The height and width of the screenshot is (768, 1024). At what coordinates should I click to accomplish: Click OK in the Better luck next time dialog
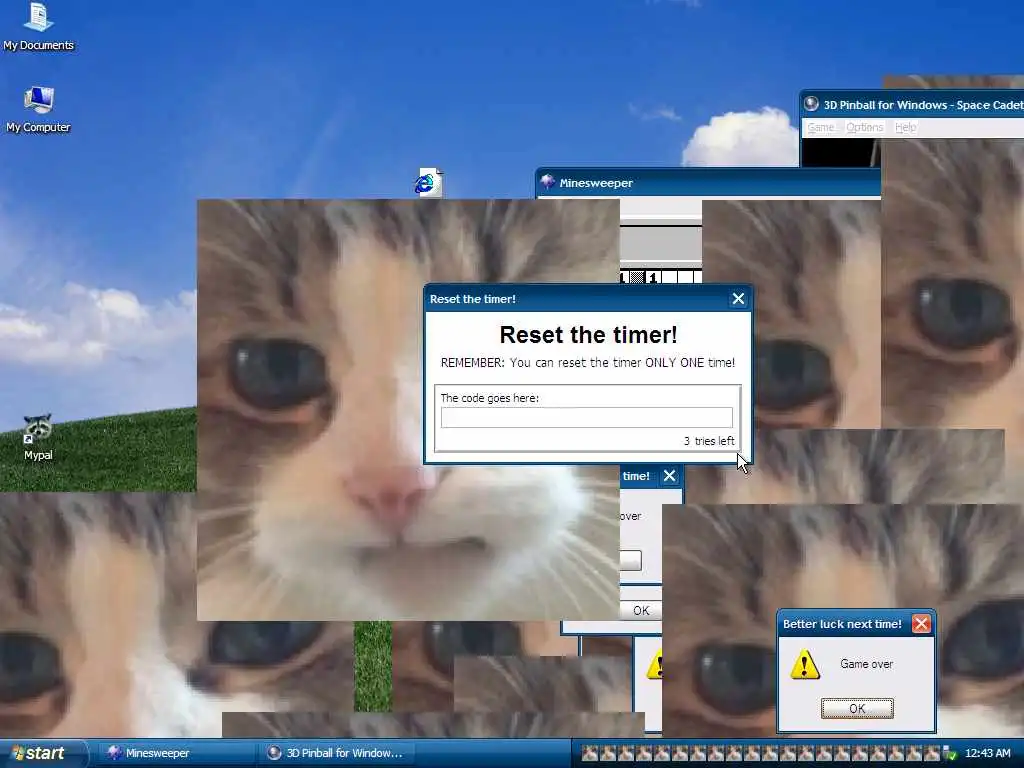(x=857, y=709)
